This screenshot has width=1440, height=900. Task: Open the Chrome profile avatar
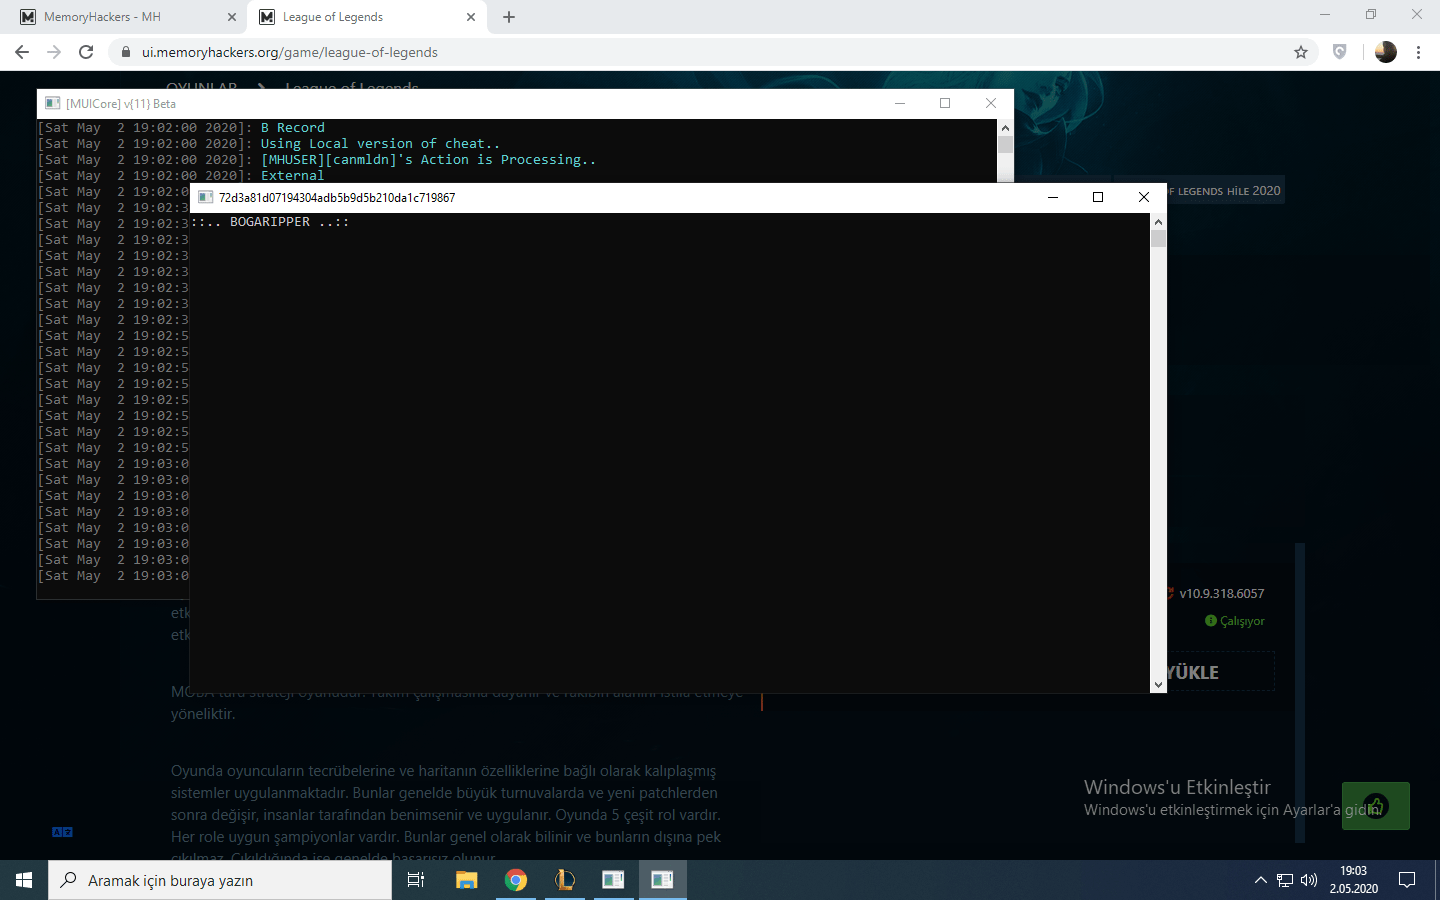click(x=1386, y=52)
